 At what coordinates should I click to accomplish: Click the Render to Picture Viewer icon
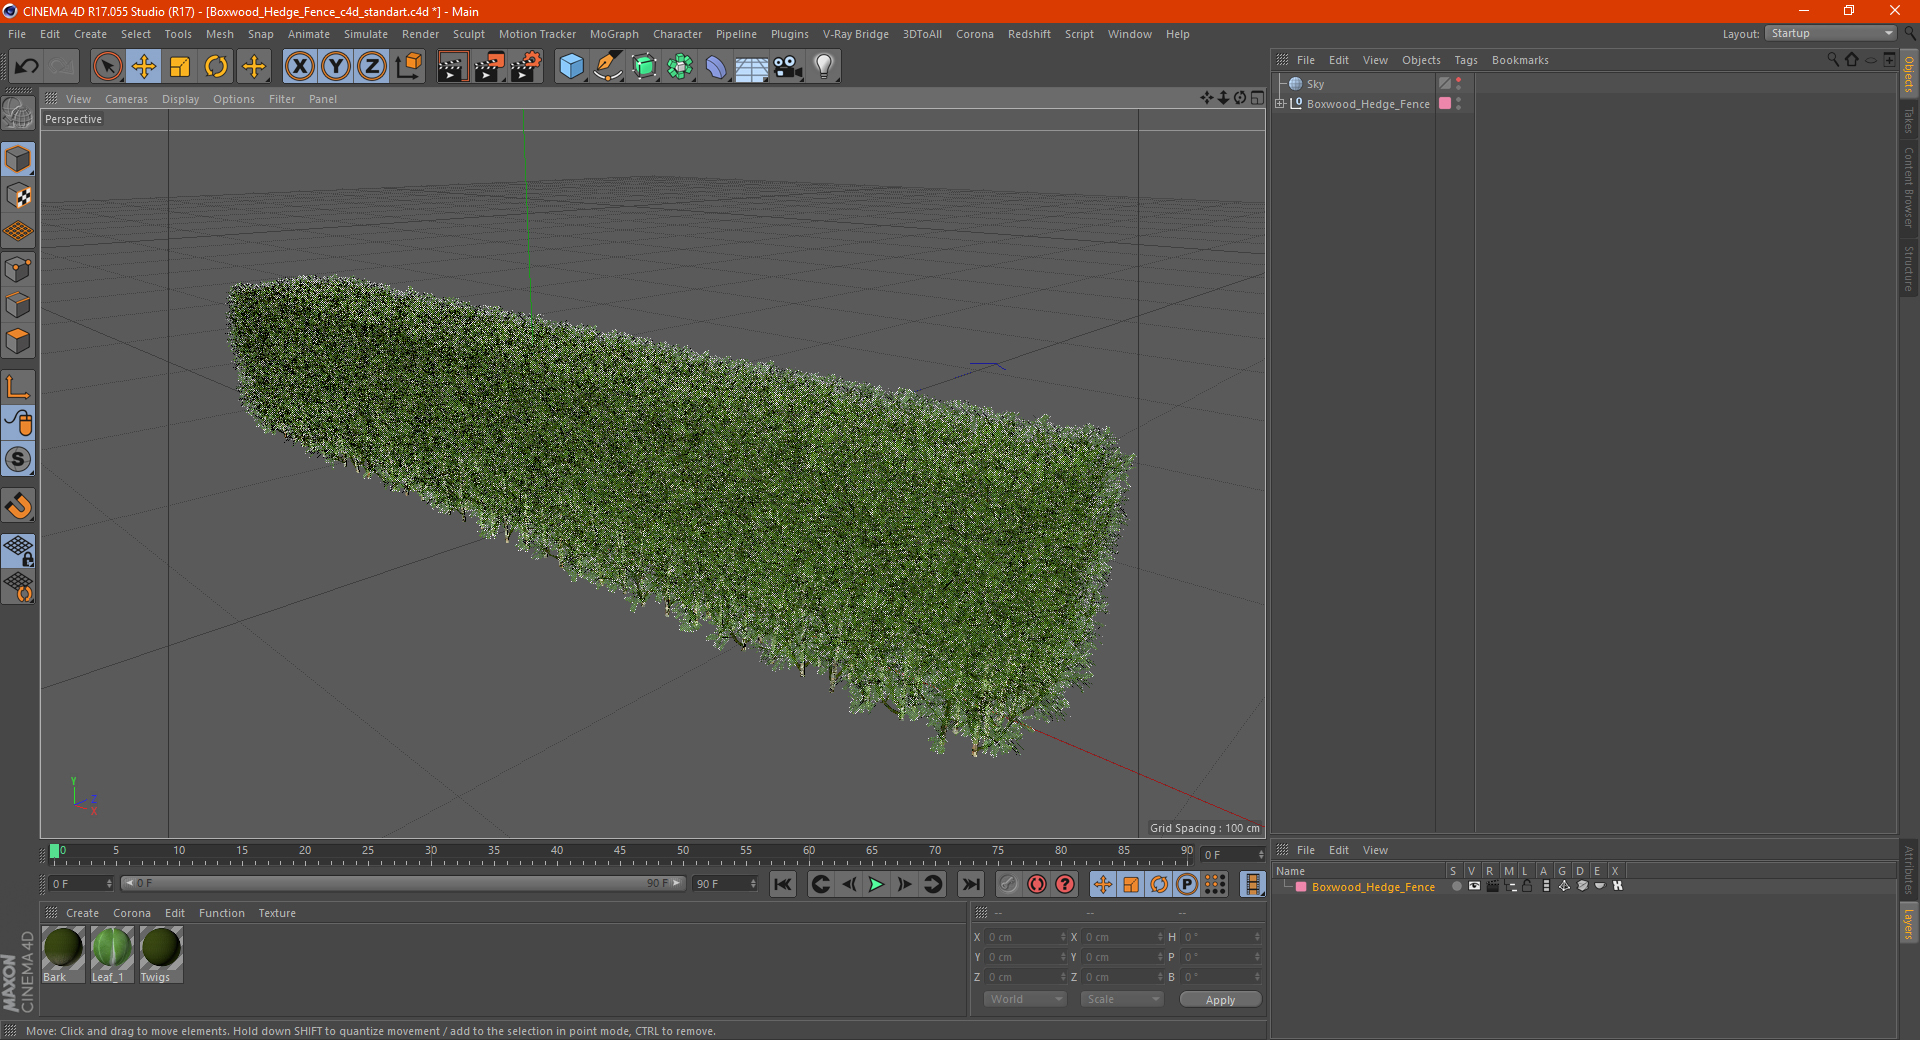pos(489,67)
